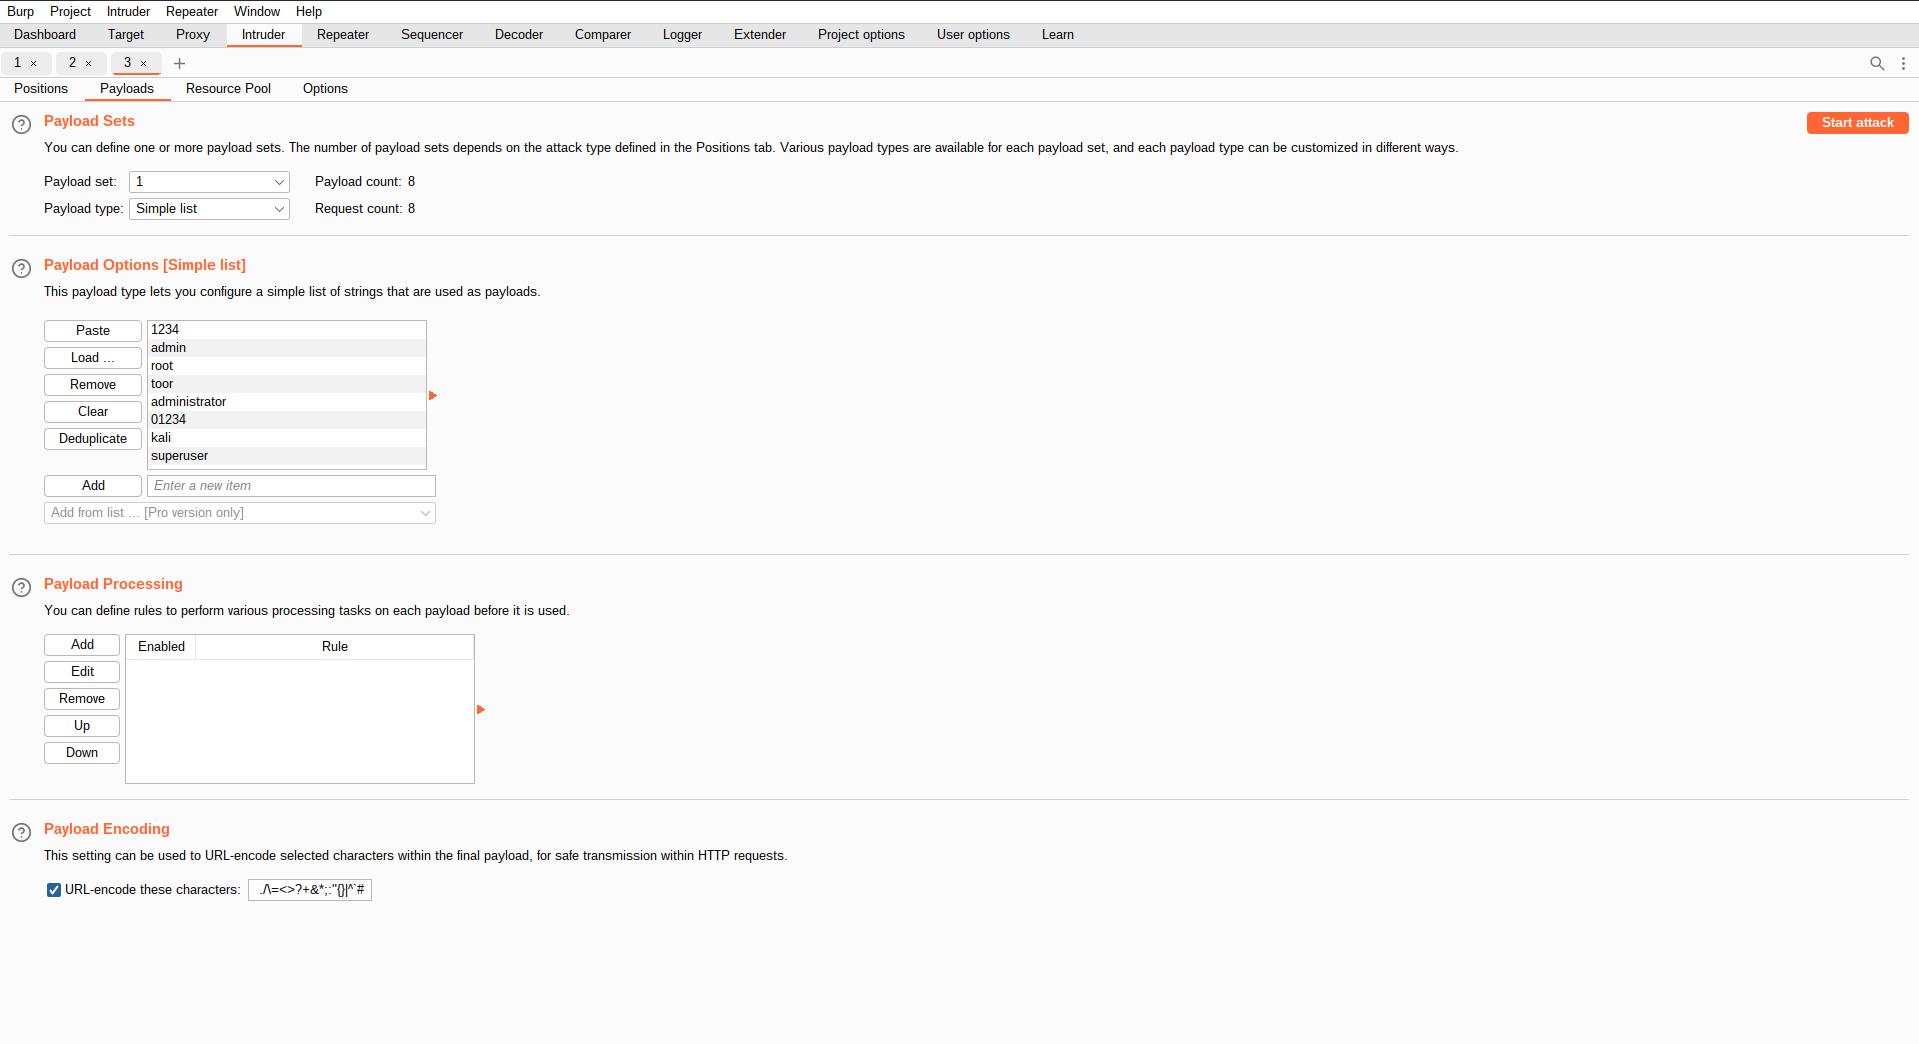Image resolution: width=1919 pixels, height=1044 pixels.
Task: Switch to the Dashboard tab
Action: [45, 35]
